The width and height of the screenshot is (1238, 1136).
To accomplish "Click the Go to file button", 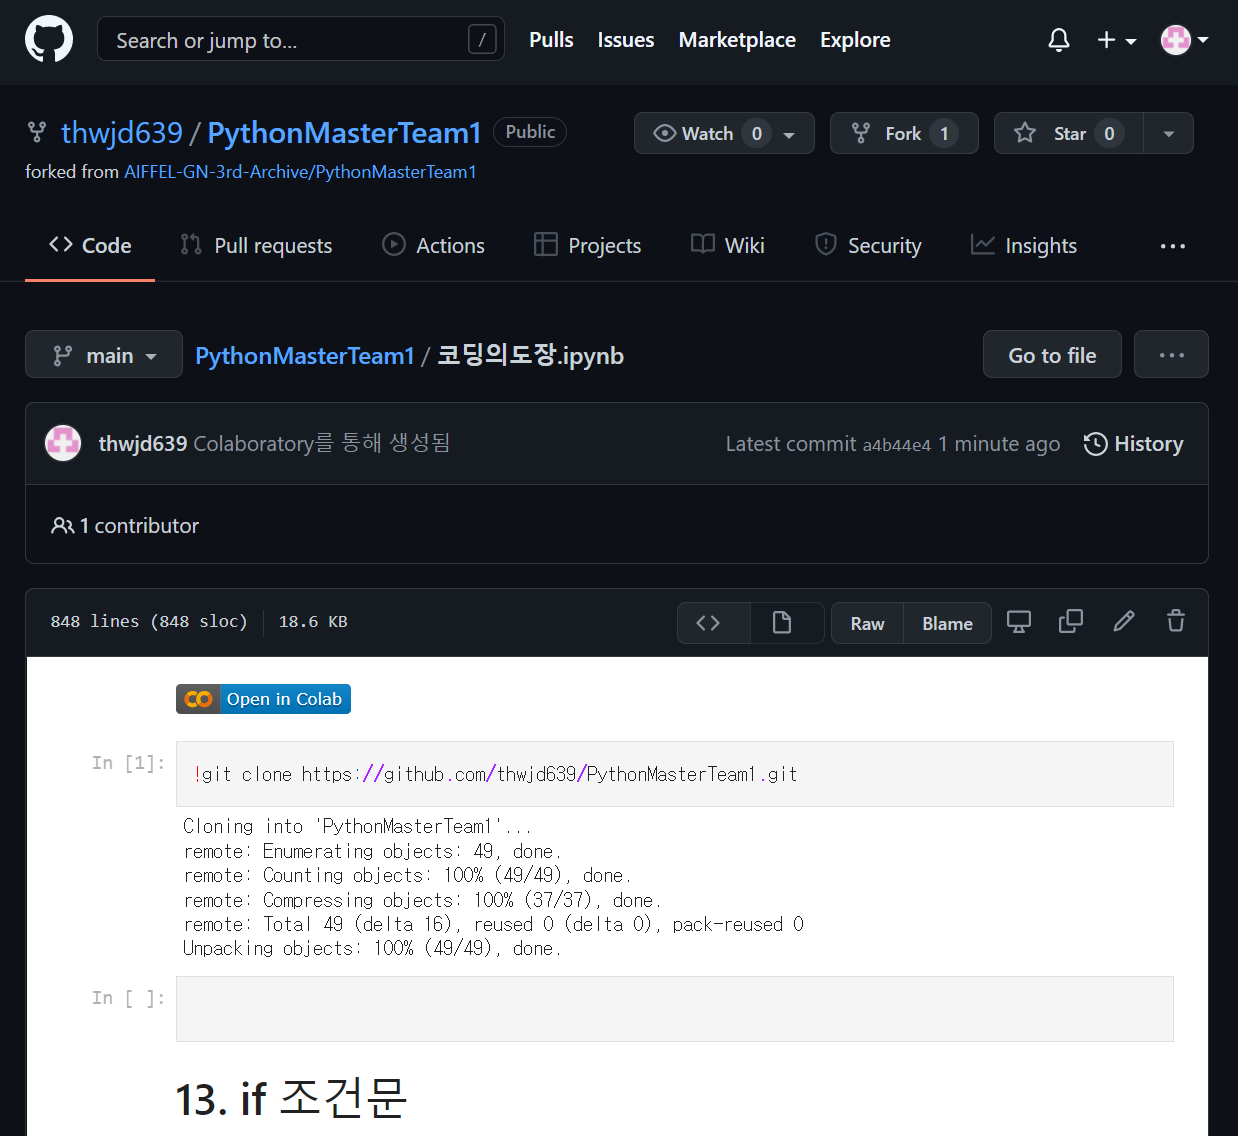I will click(x=1052, y=354).
